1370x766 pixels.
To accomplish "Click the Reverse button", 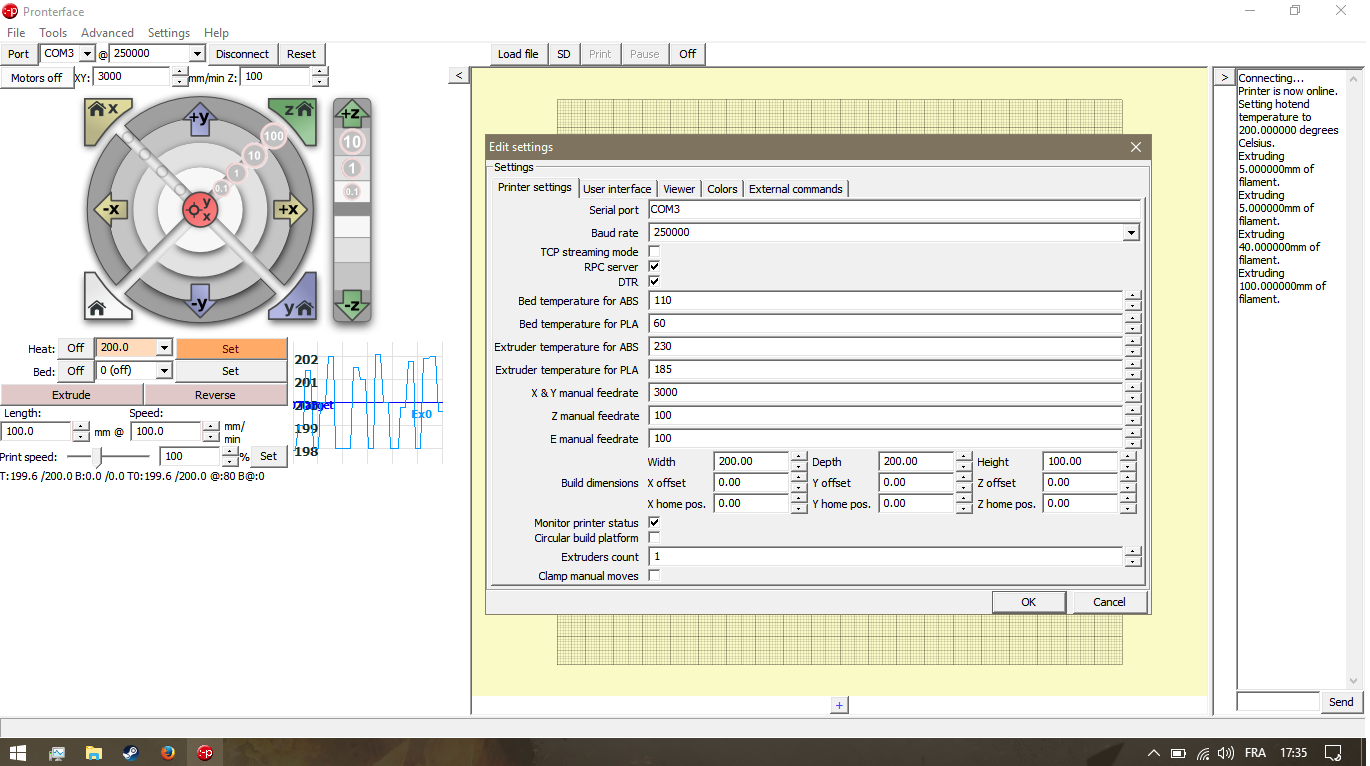I will click(215, 395).
